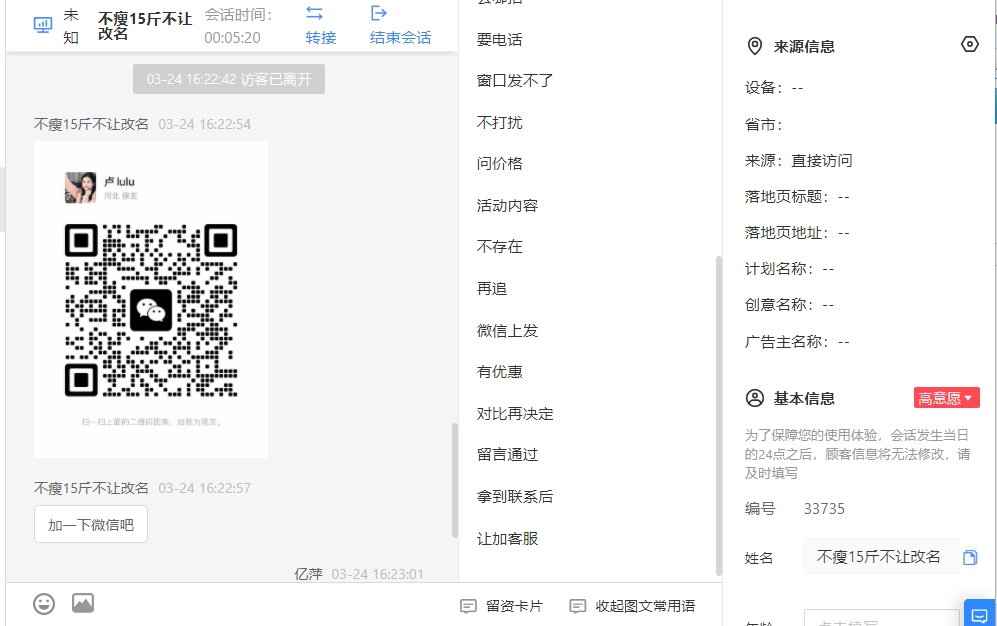Click the 收起图文常用语 icon
Screen dimensions: 997x626
(x=577, y=606)
